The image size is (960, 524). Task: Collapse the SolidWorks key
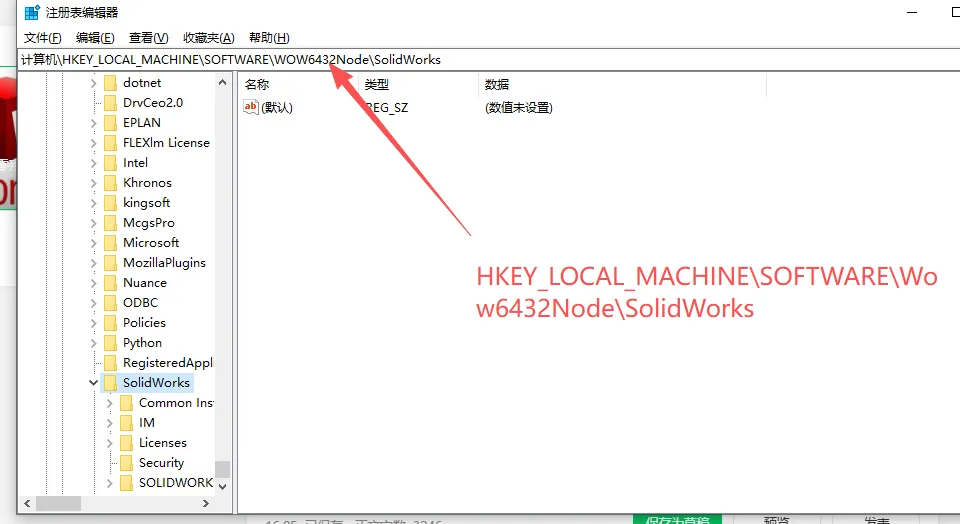pos(93,383)
